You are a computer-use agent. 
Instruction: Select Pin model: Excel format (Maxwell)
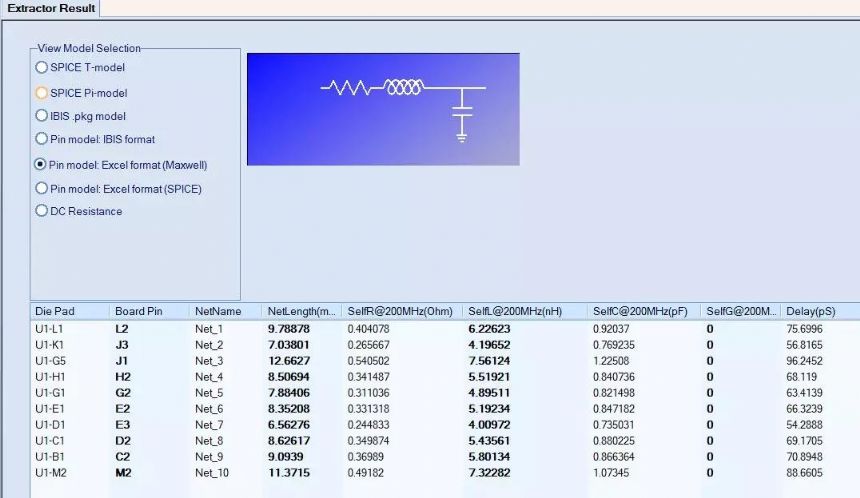coord(40,165)
